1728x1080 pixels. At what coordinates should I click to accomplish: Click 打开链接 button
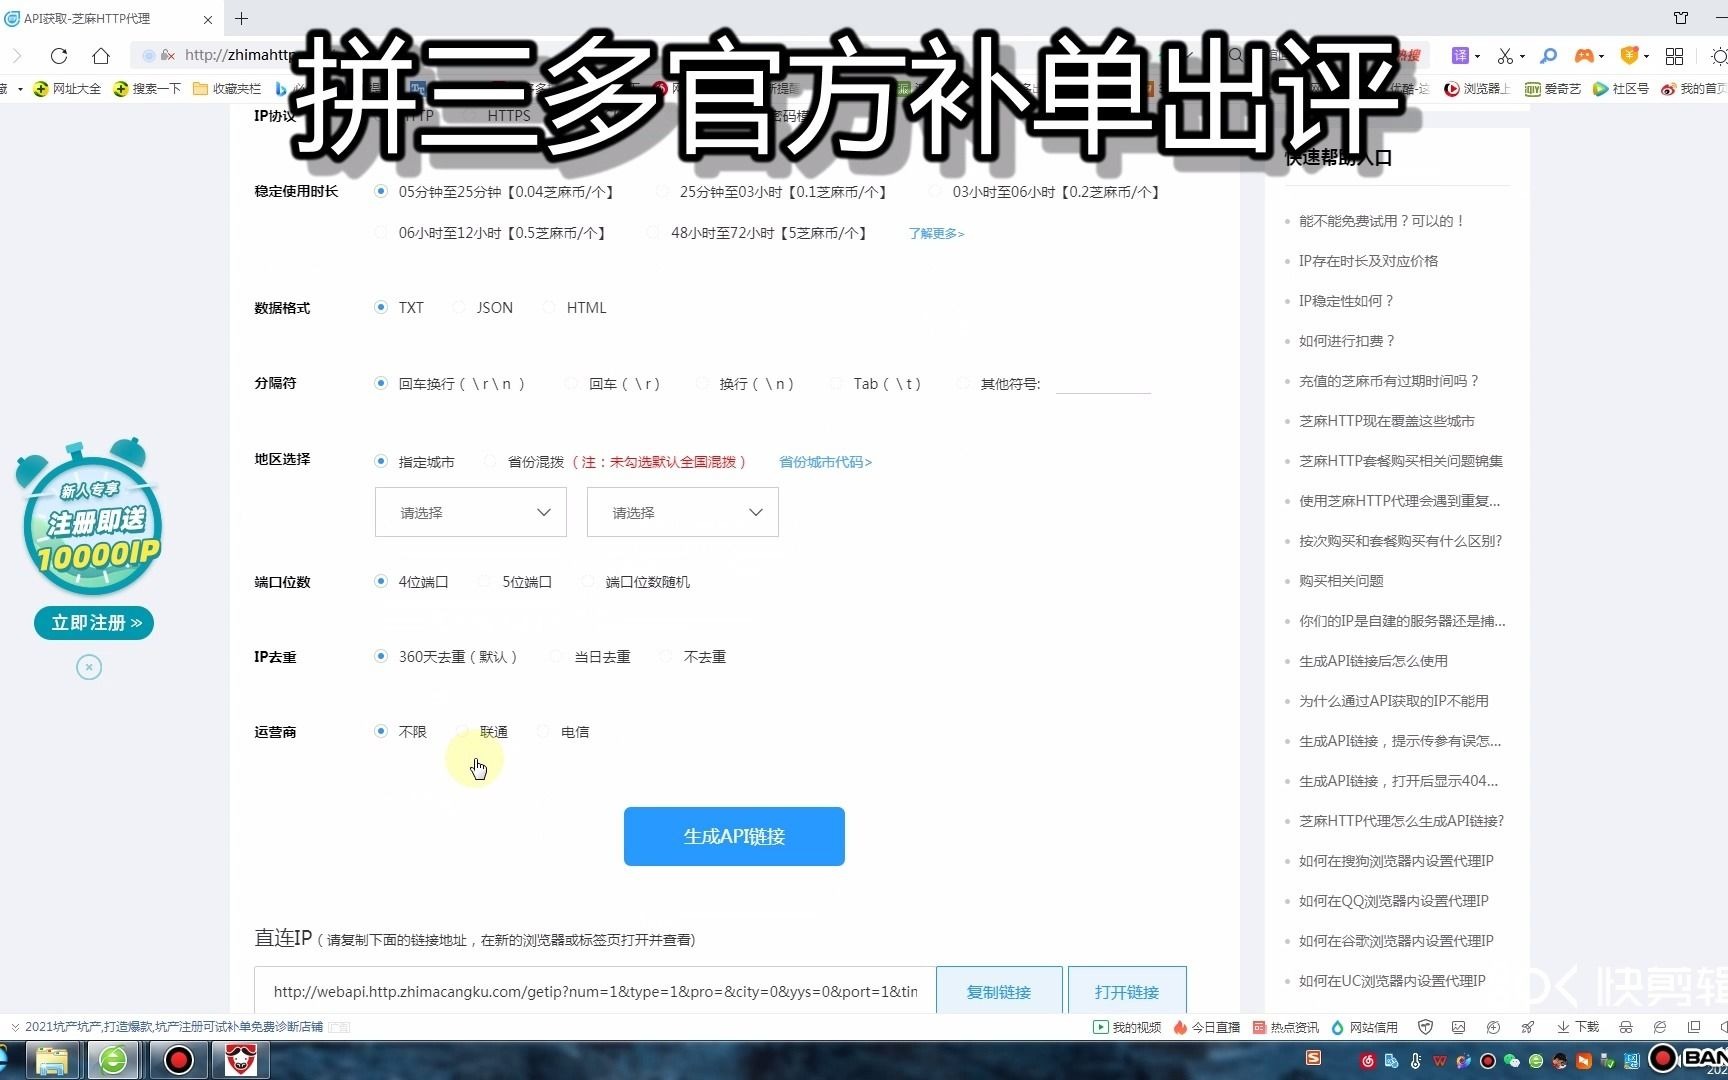1127,991
